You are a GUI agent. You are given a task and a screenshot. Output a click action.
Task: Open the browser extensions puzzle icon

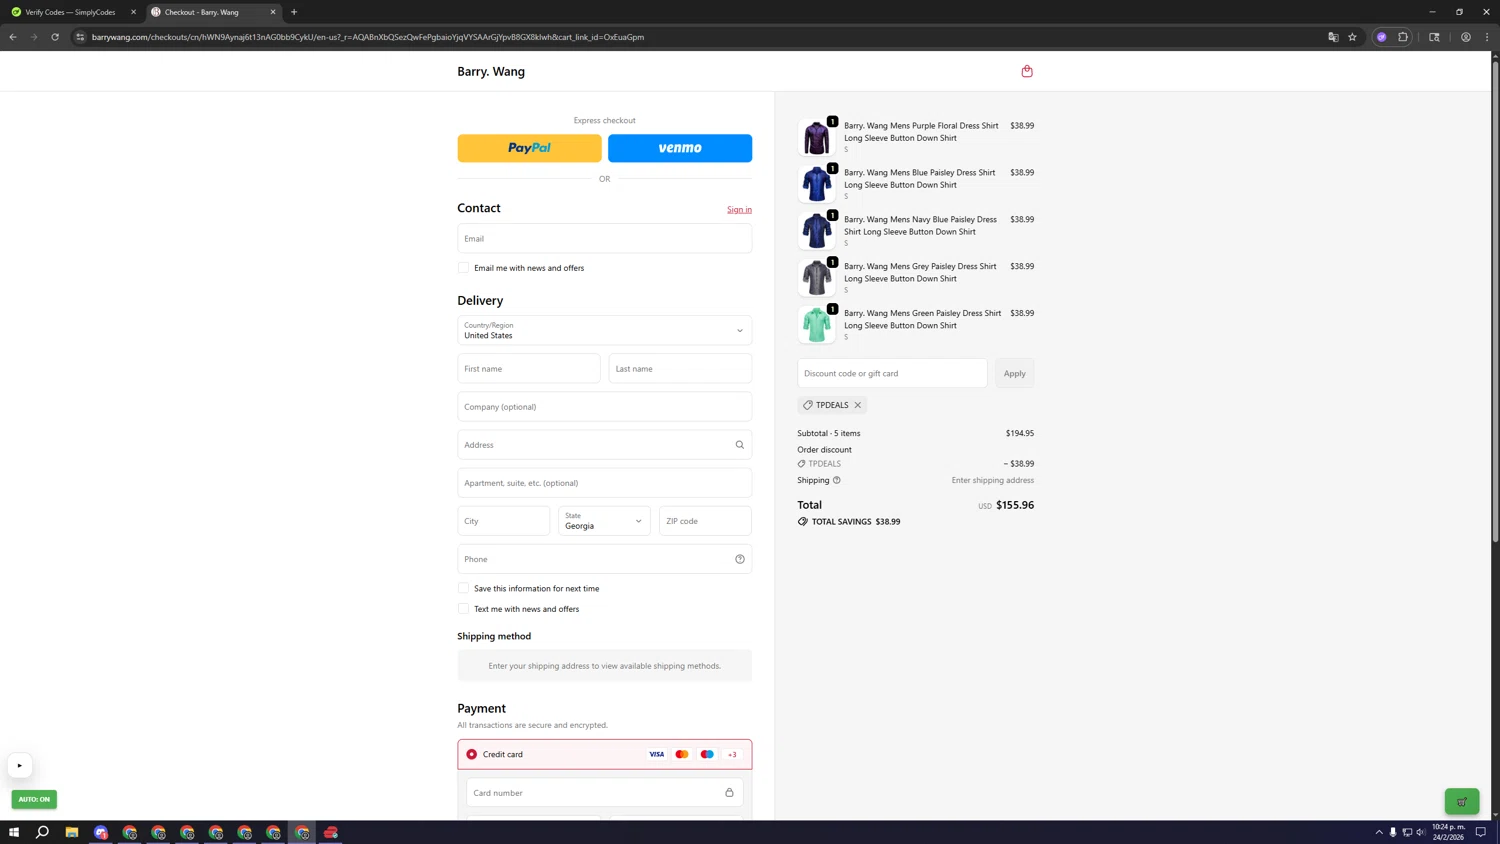(x=1403, y=37)
